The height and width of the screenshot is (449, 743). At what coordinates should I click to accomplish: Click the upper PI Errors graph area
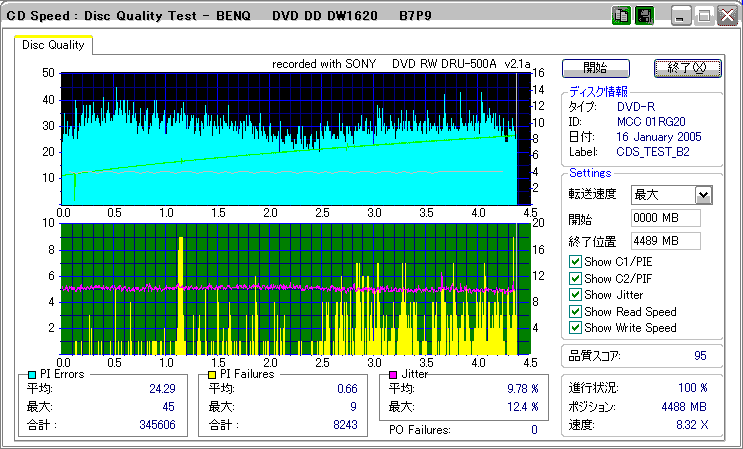pos(288,138)
